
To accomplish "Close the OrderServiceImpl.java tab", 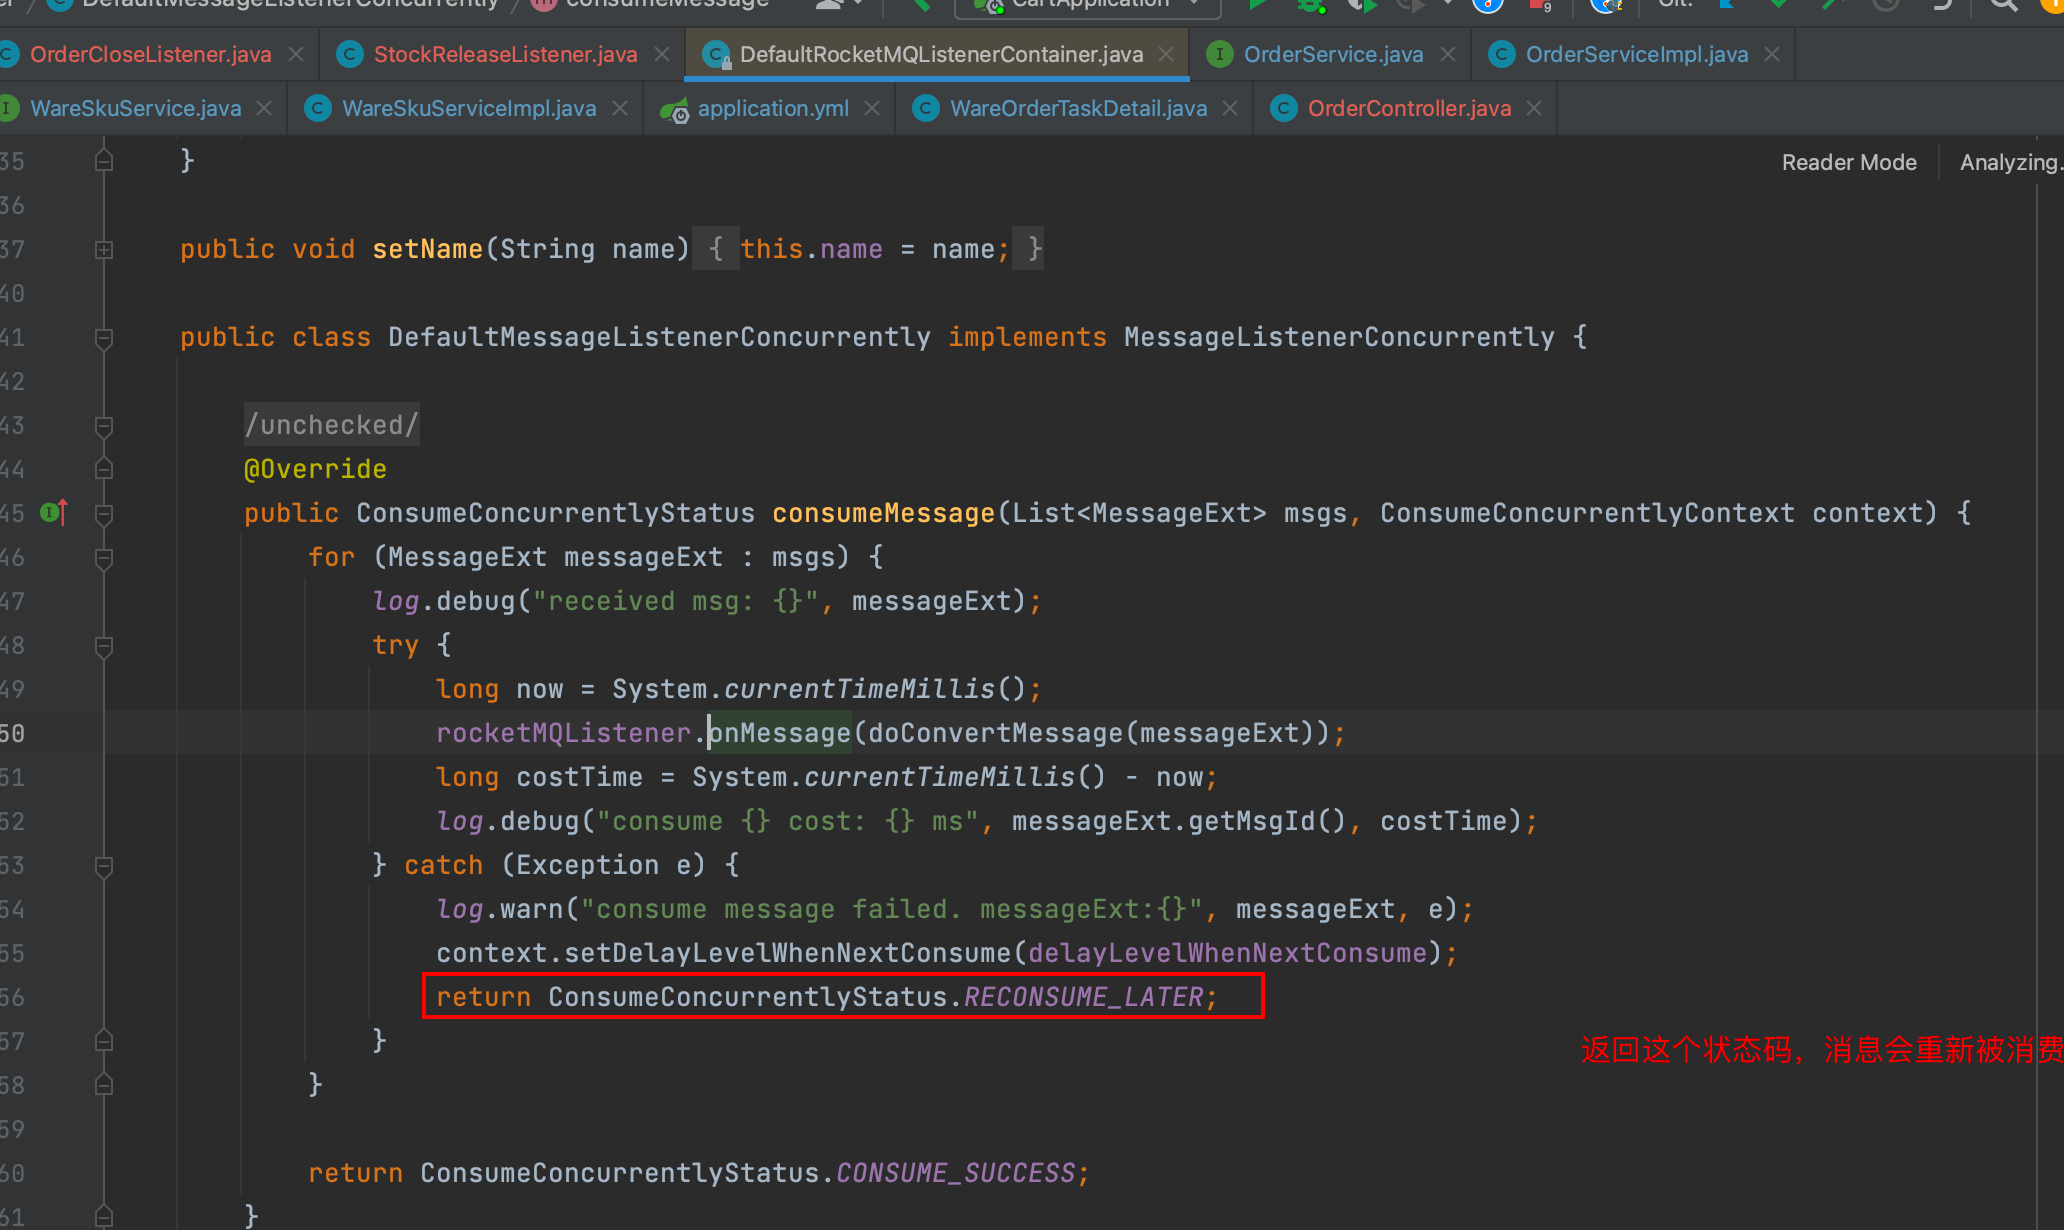I will (1772, 54).
